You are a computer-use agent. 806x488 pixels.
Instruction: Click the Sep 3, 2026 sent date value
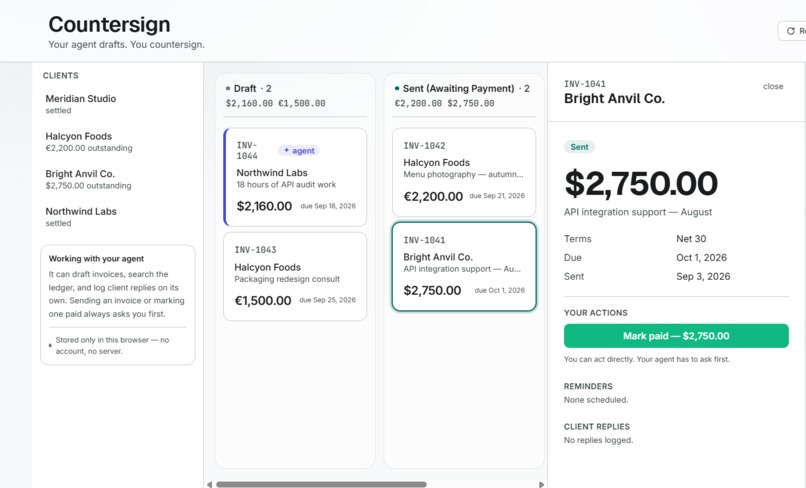tap(703, 277)
